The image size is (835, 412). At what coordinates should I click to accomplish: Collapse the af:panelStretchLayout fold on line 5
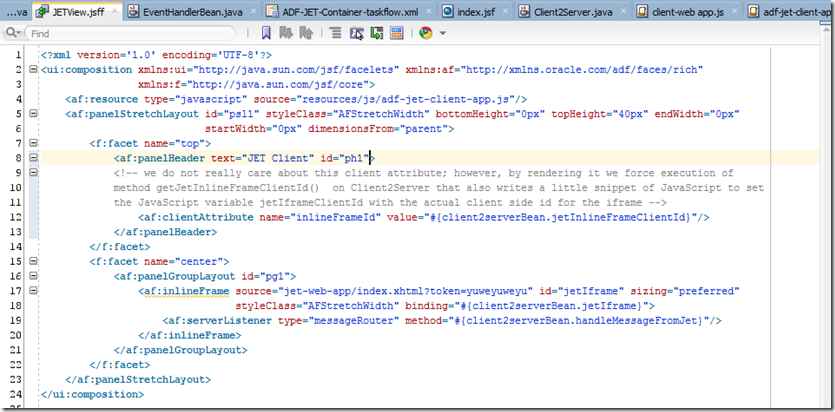coord(33,114)
